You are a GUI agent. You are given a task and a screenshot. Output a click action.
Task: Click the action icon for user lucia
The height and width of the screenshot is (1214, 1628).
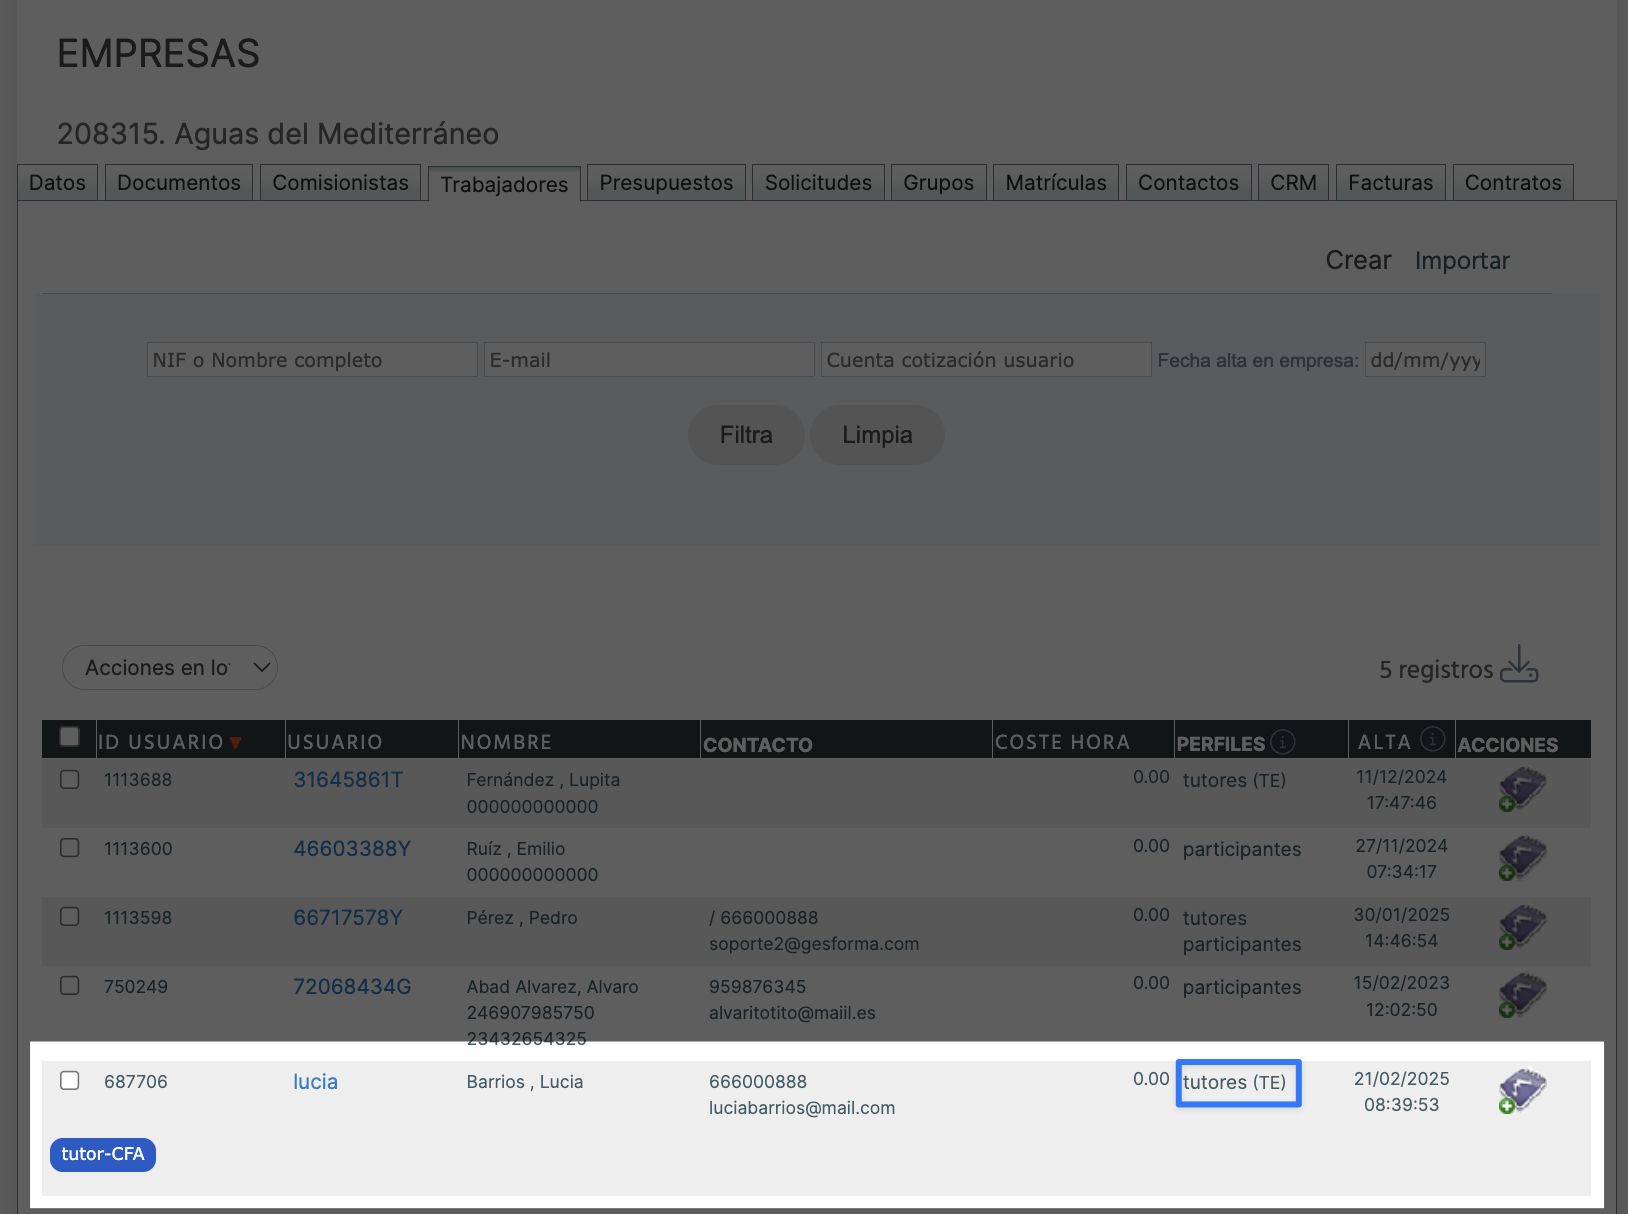[1522, 1091]
